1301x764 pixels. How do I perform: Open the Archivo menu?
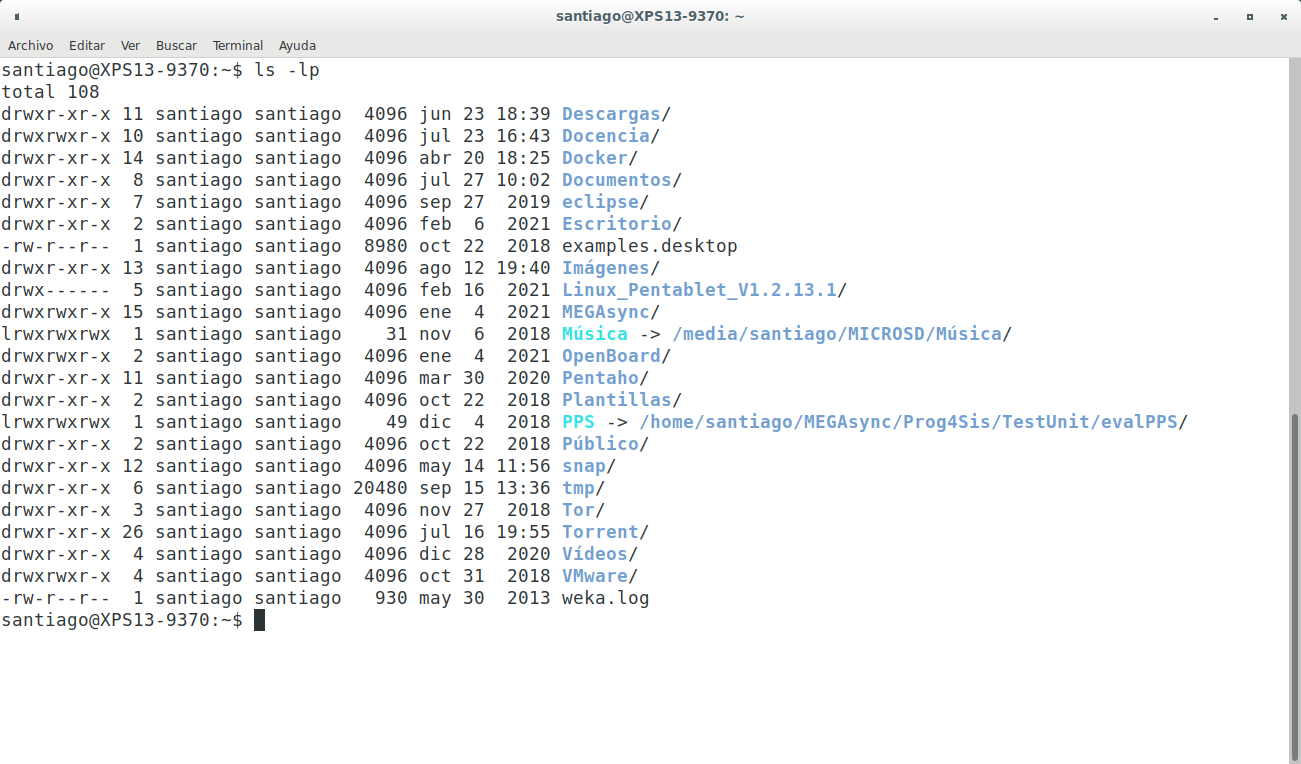click(31, 45)
